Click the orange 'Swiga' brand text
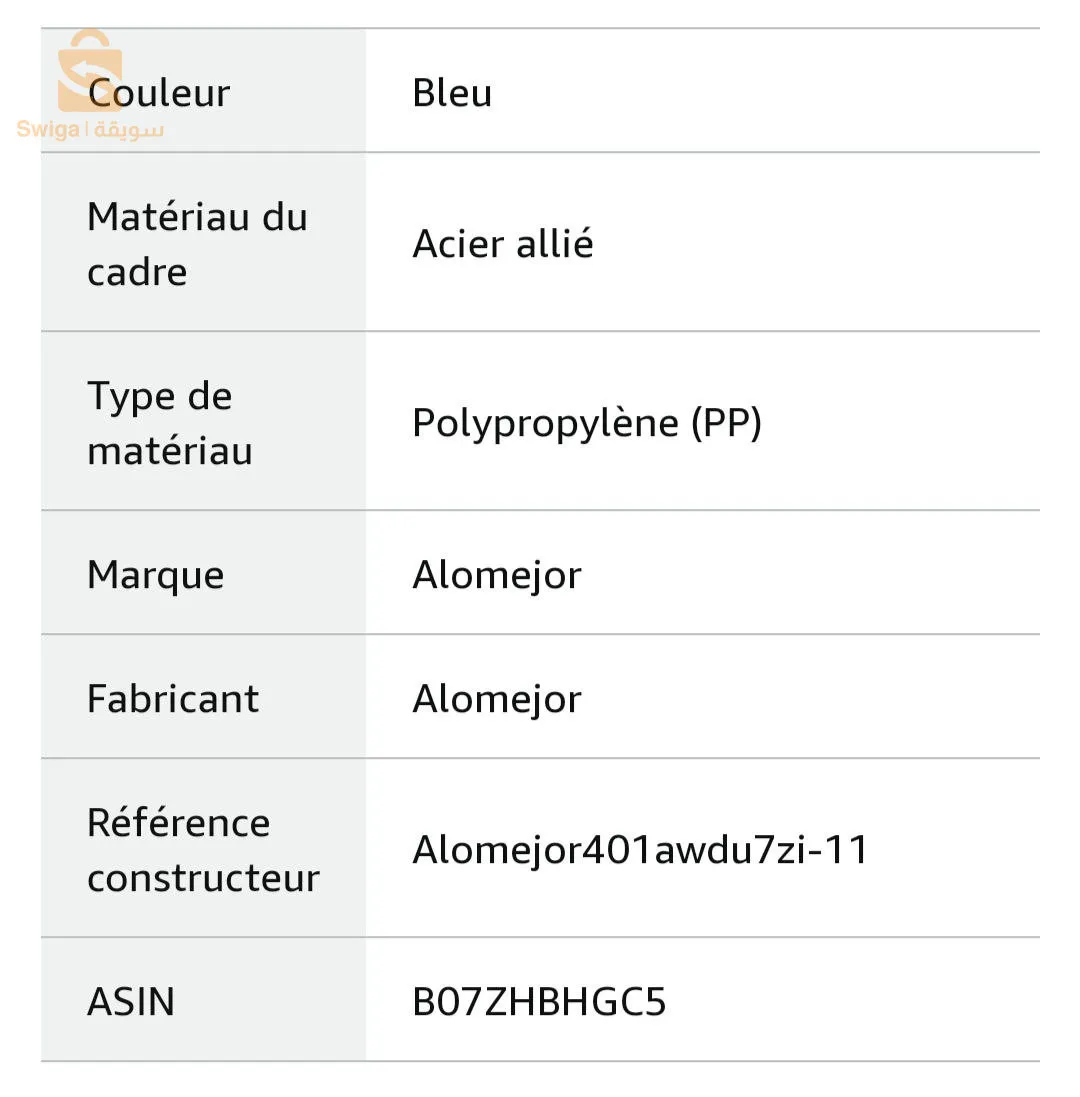Screen dimensions: 1080x1097 click(48, 130)
